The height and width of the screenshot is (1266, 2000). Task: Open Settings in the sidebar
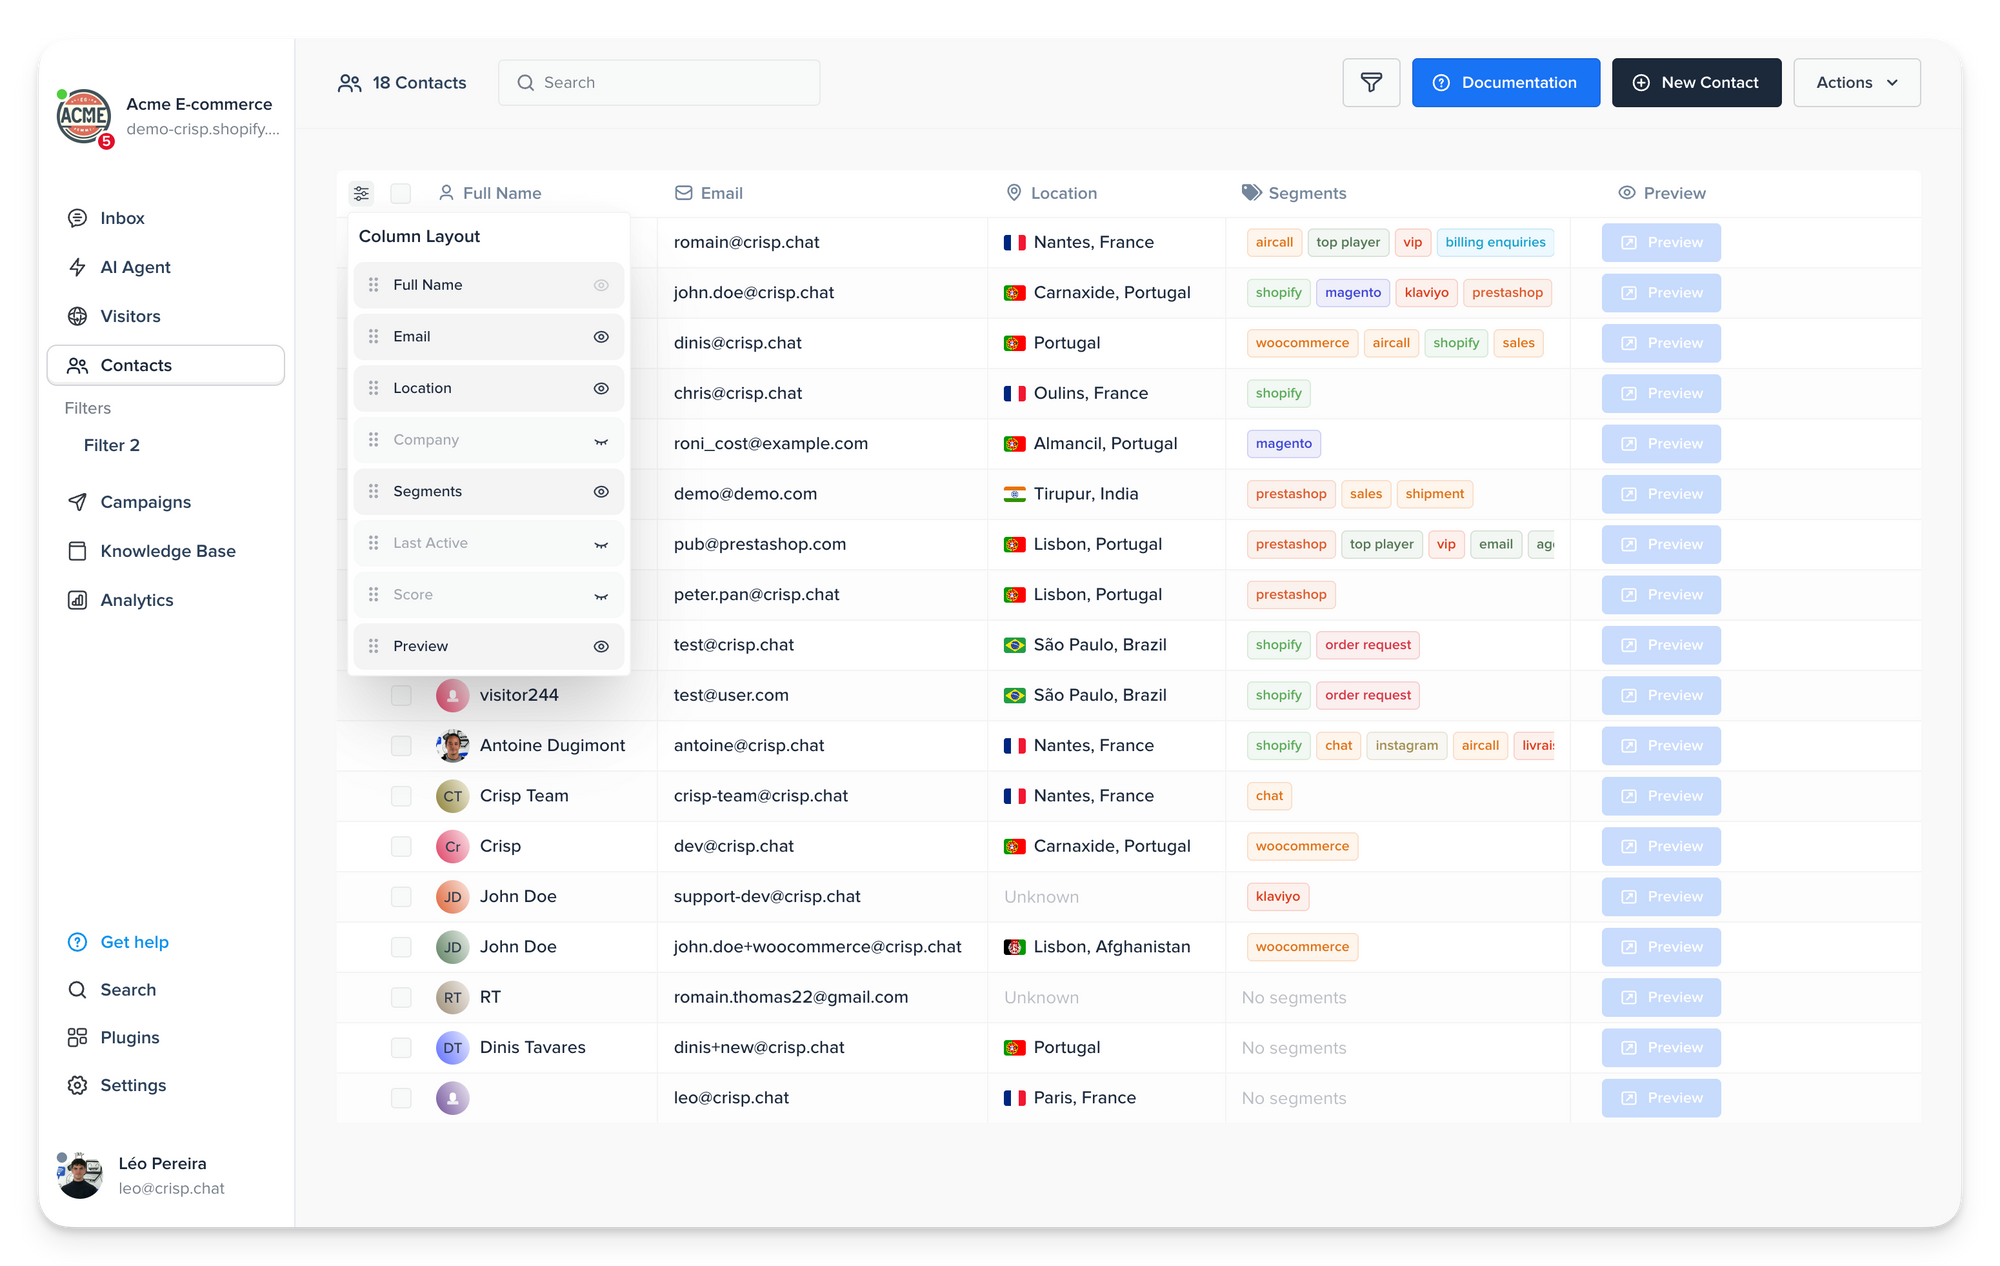click(x=166, y=1086)
